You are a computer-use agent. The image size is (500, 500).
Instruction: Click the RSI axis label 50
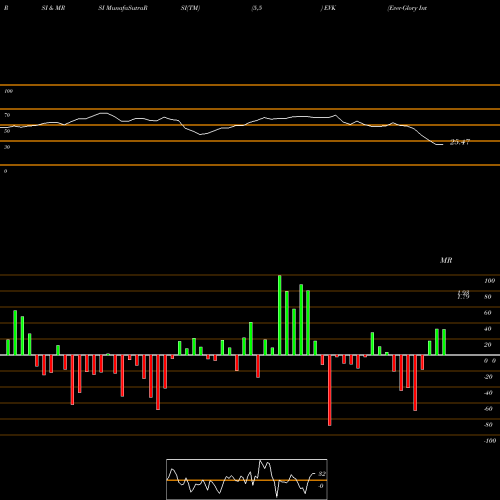click(x=7, y=131)
